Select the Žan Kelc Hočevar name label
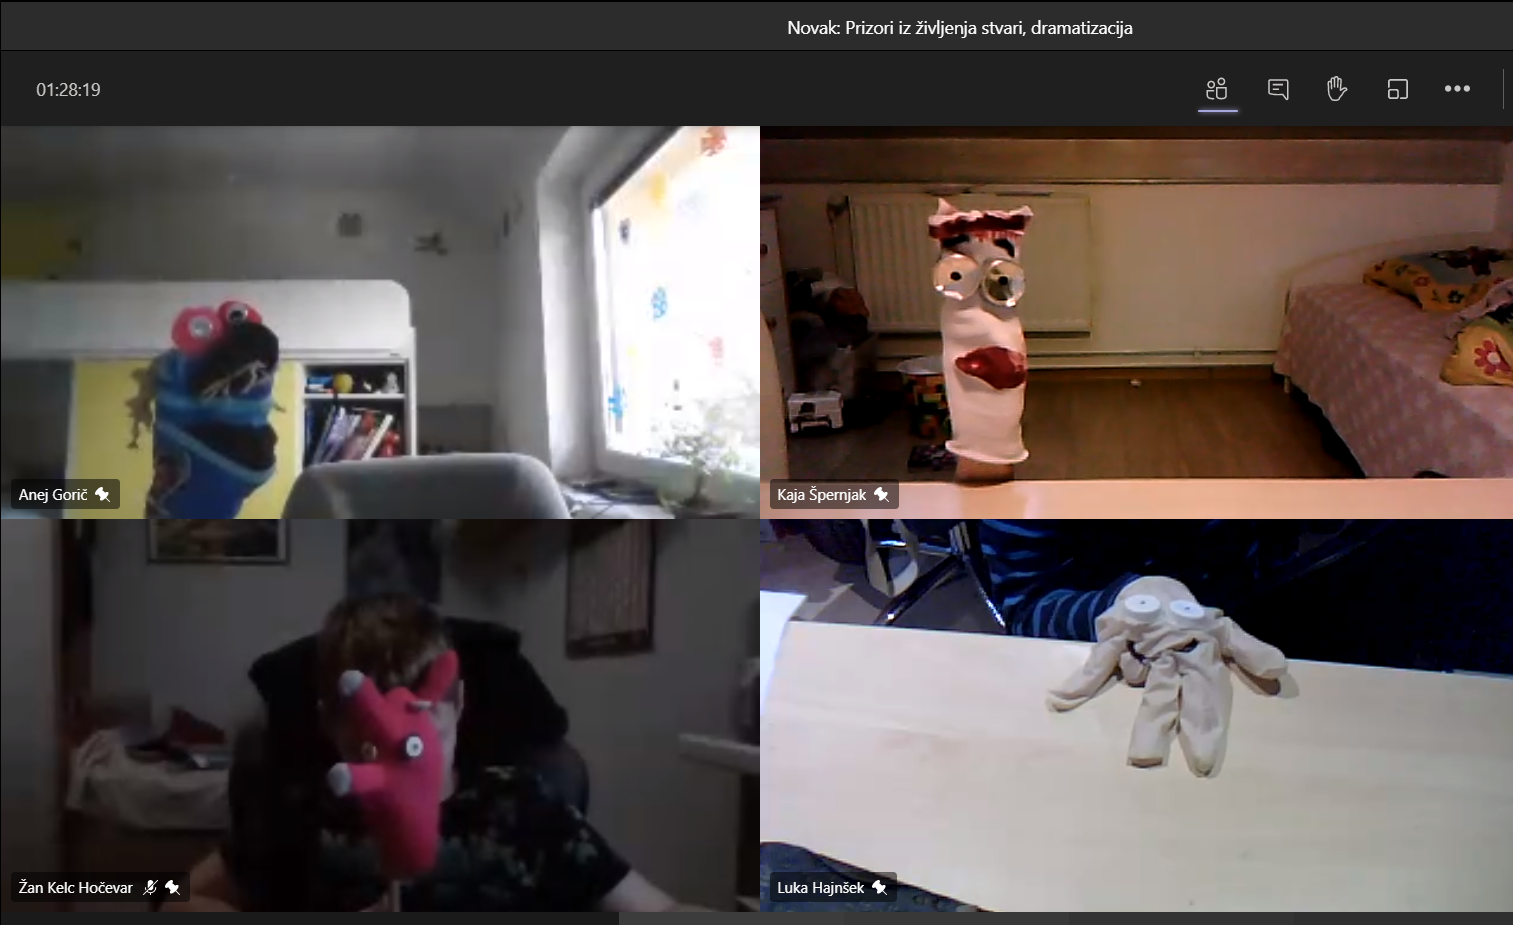The image size is (1513, 925). (76, 887)
